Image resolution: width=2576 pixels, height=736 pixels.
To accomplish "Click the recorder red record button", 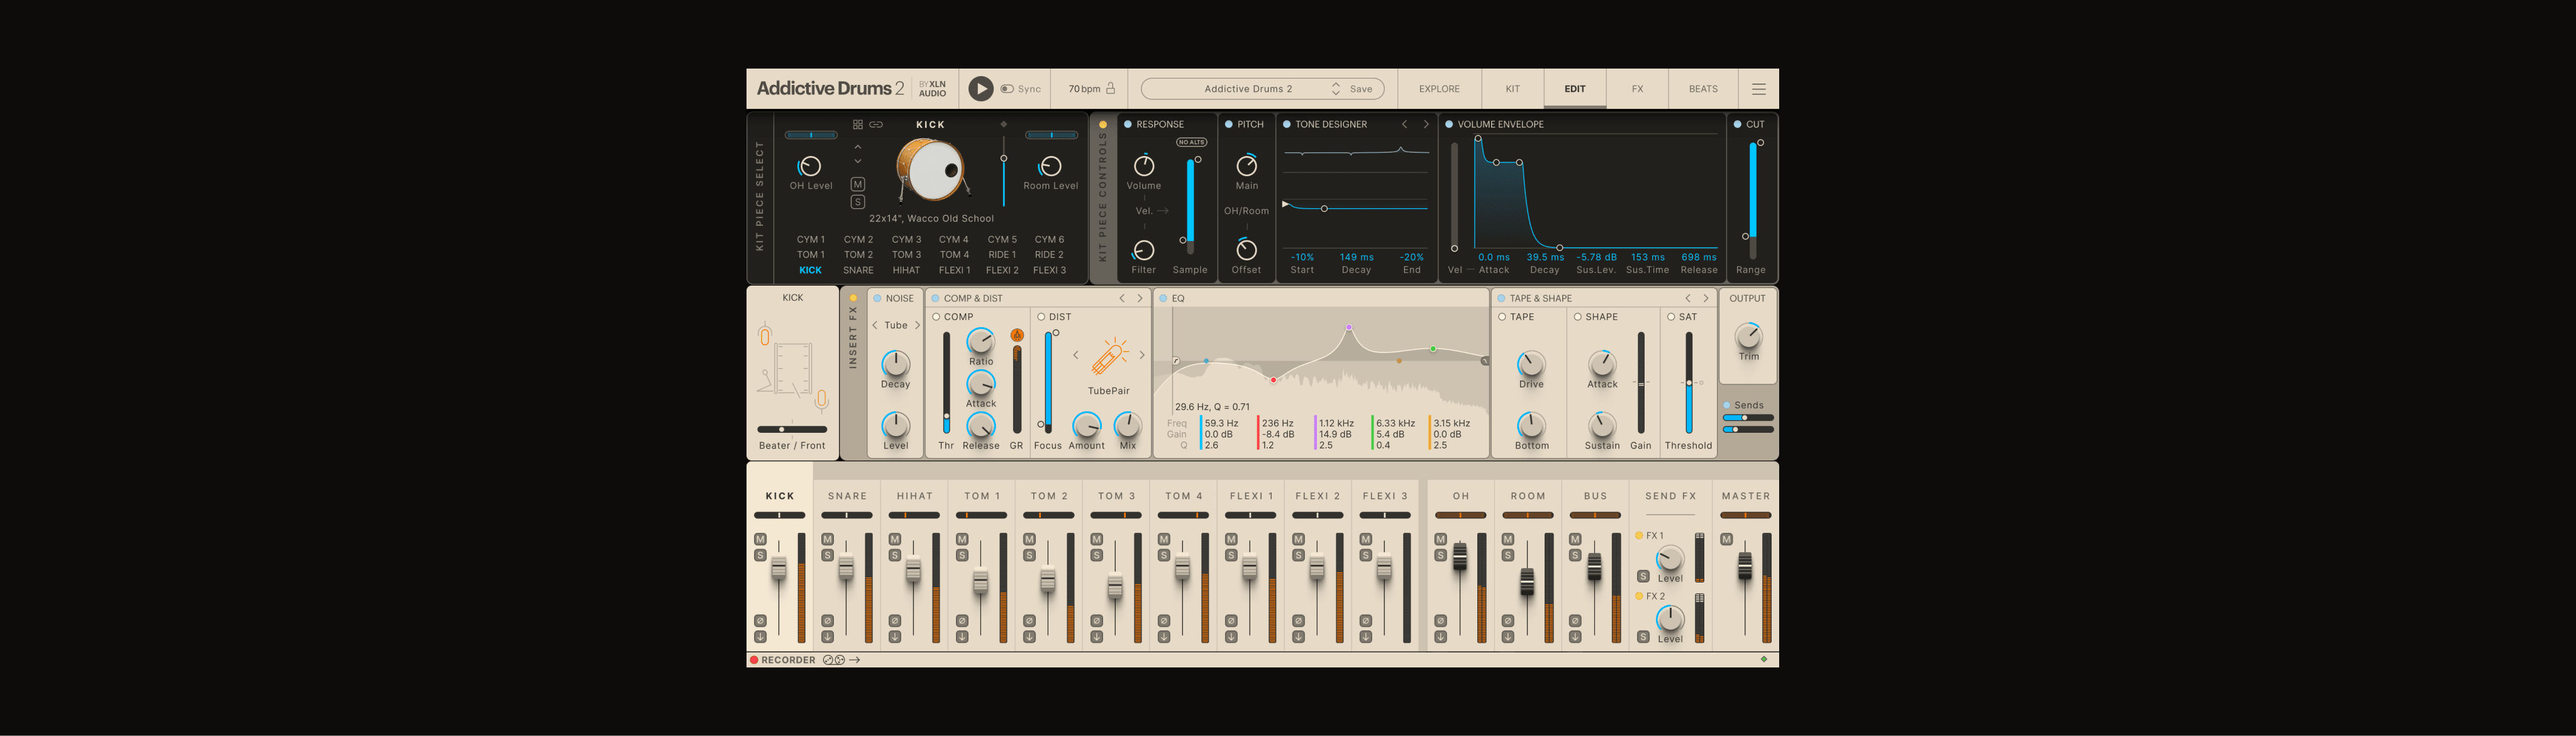I will click(754, 660).
